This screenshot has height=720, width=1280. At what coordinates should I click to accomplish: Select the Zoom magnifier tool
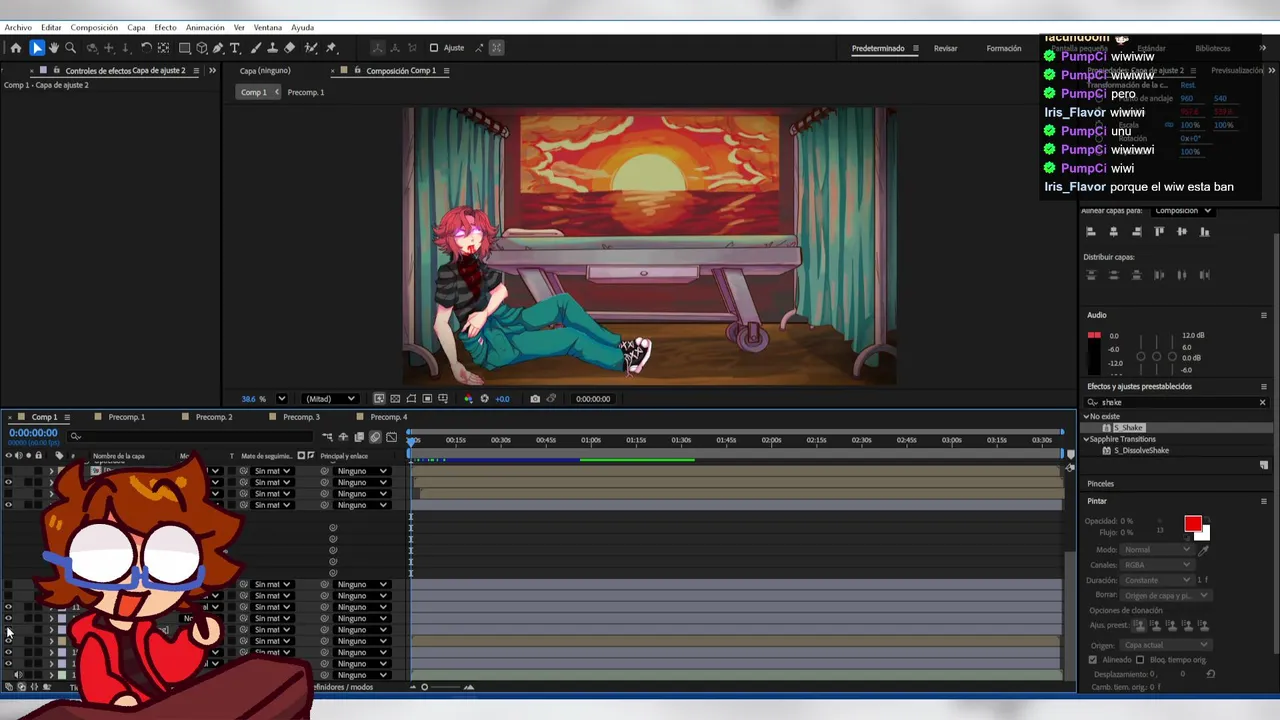(x=70, y=48)
